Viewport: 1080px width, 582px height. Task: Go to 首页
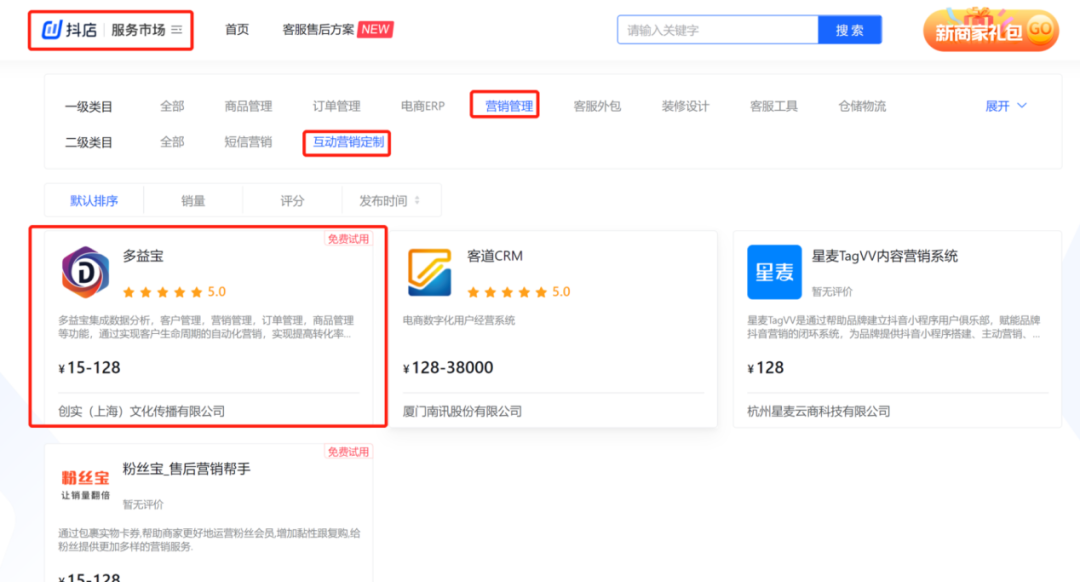coord(237,30)
